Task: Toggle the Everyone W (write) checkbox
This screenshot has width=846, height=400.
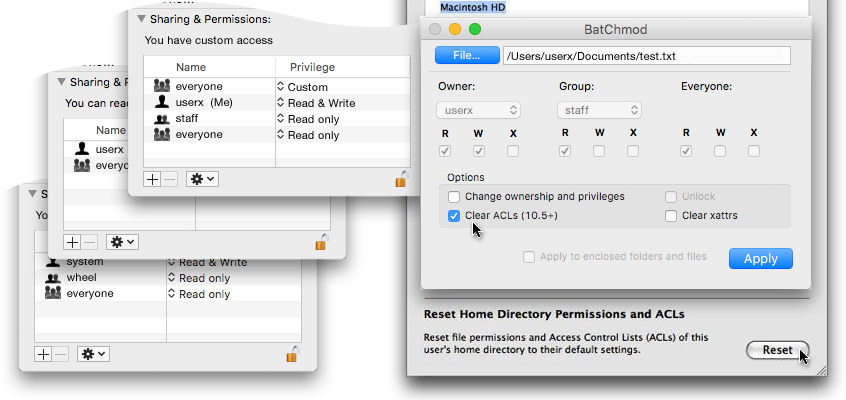Action: [720, 151]
